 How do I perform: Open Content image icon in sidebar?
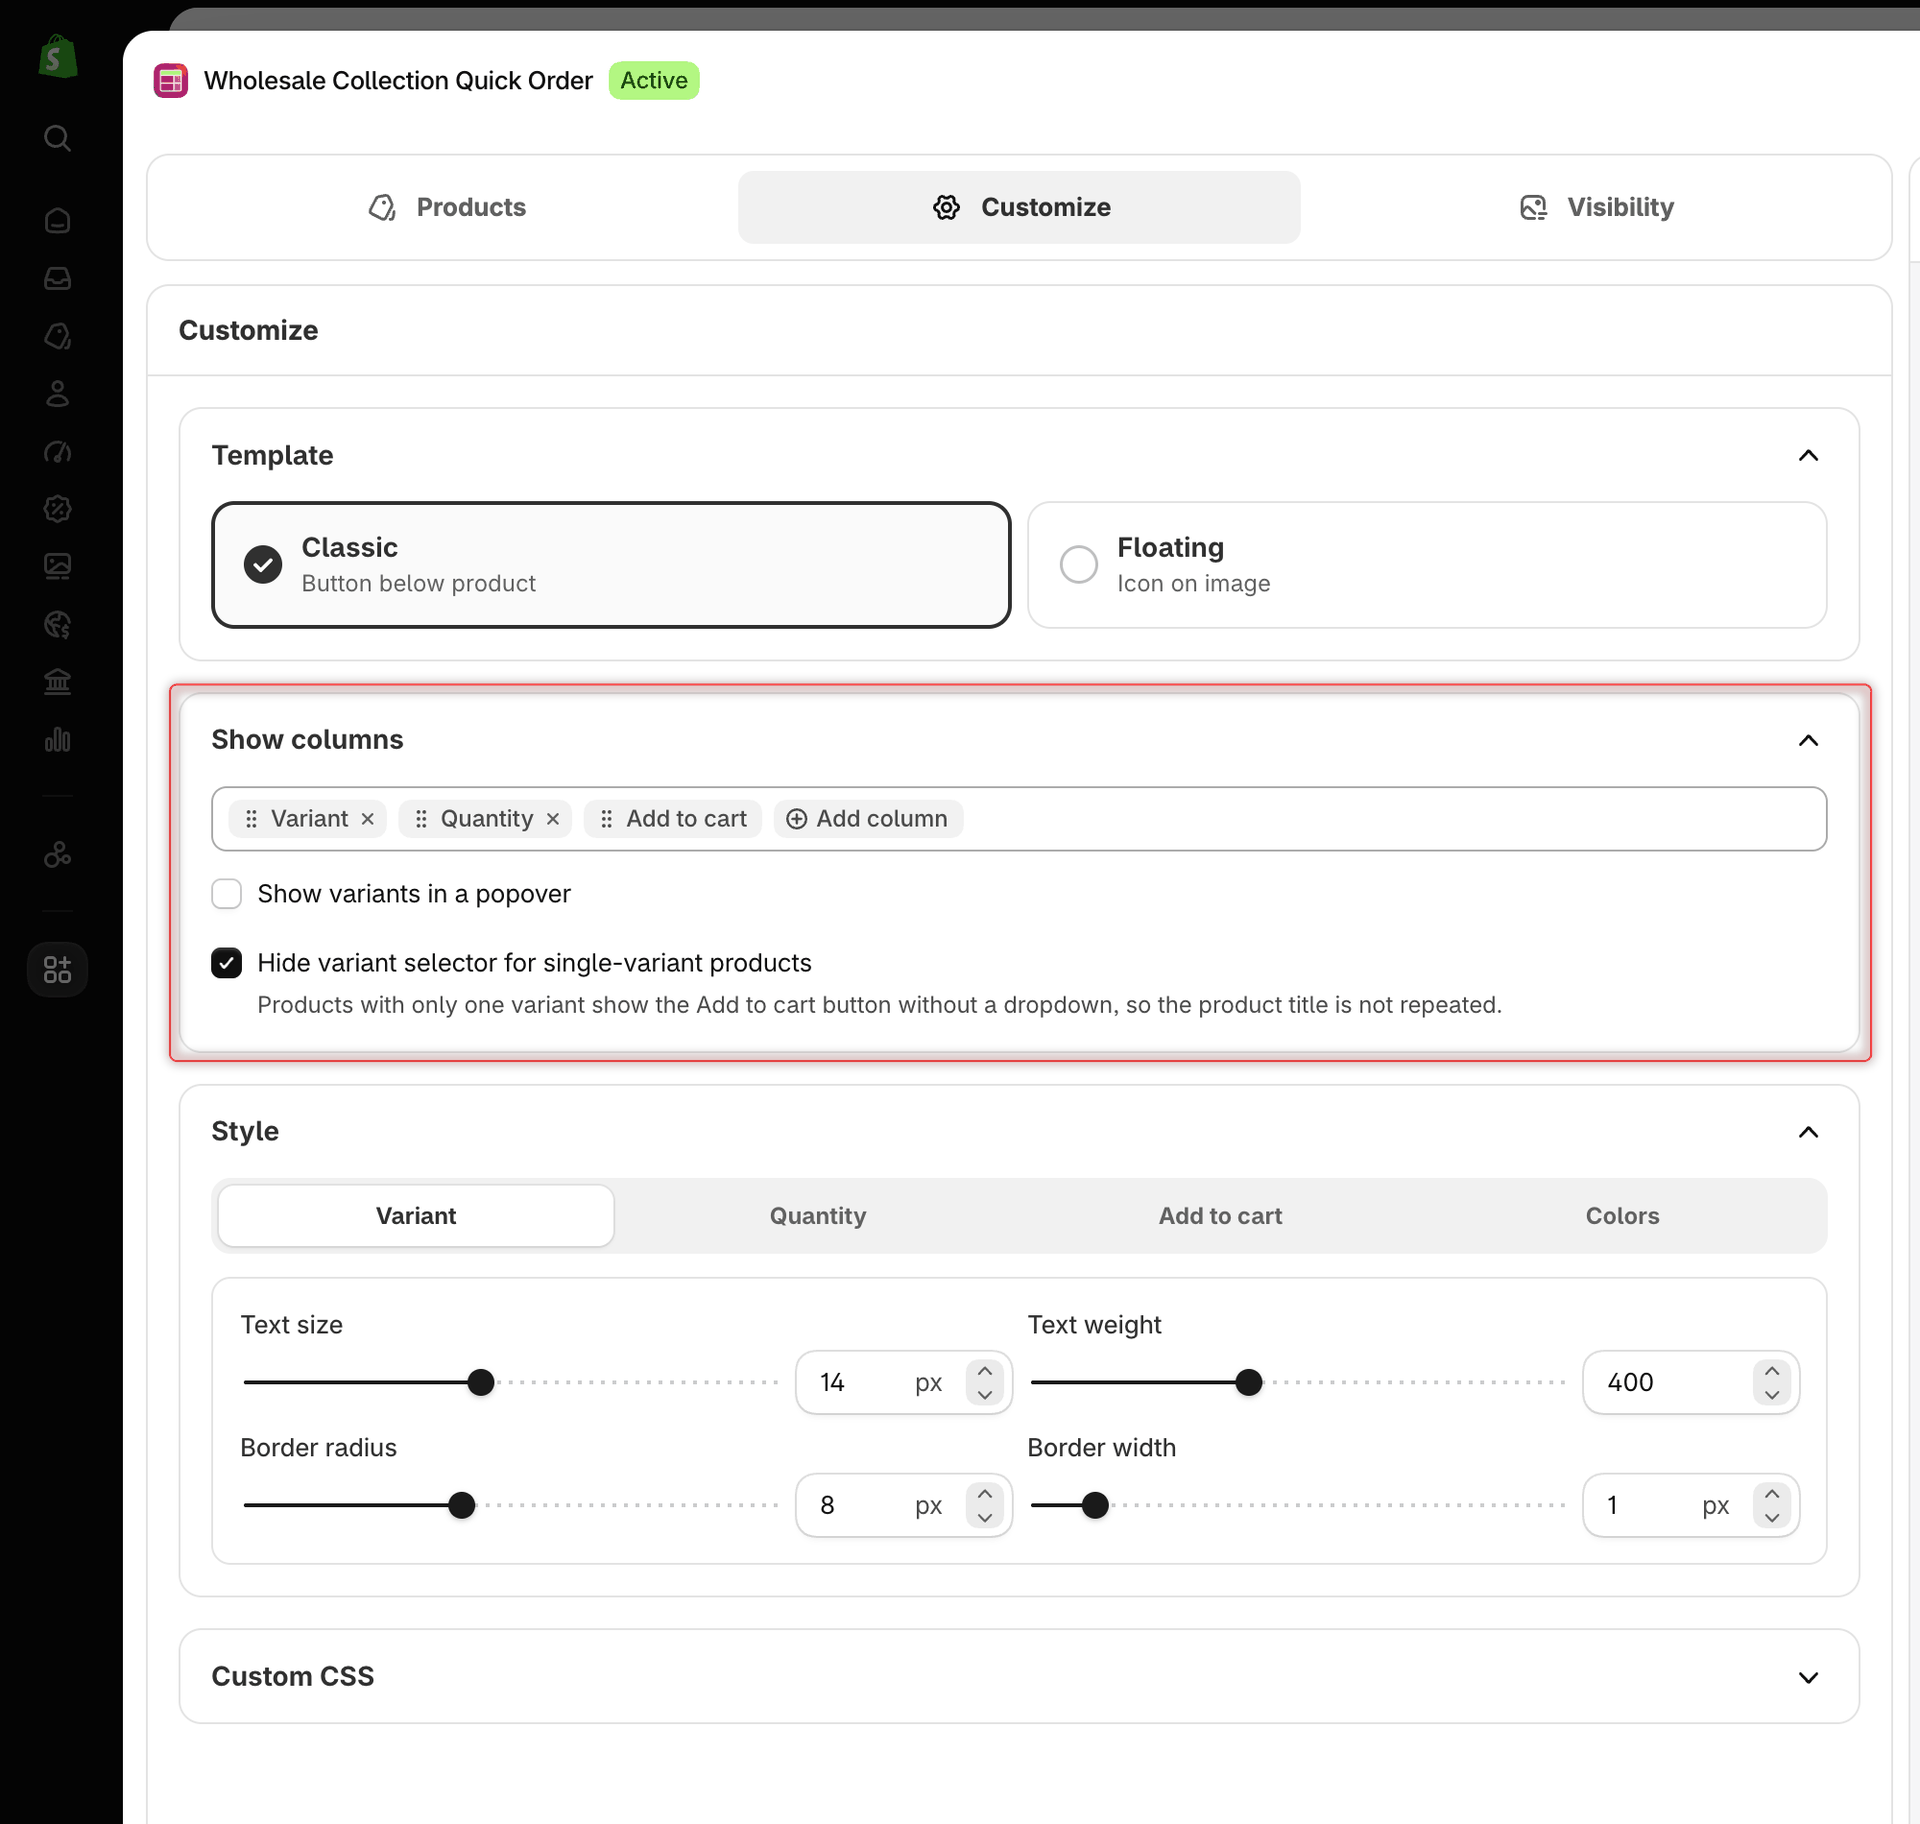(x=58, y=567)
